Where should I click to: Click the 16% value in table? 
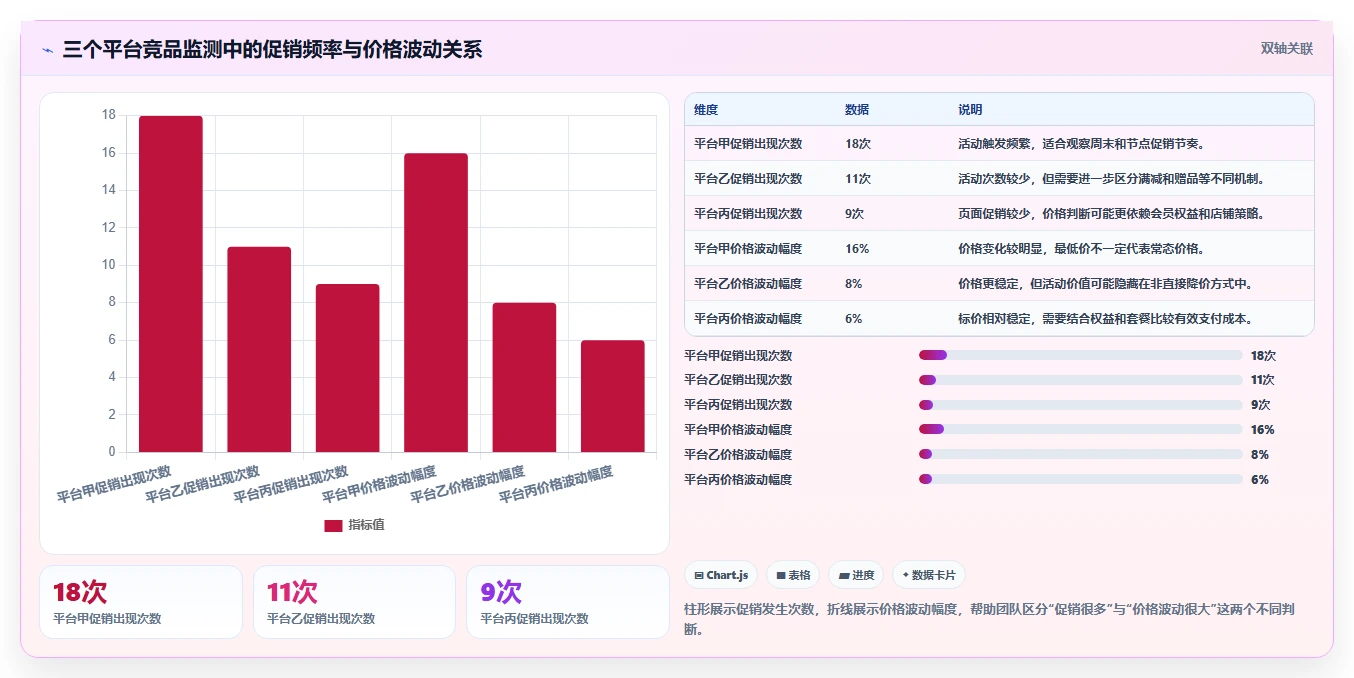857,249
